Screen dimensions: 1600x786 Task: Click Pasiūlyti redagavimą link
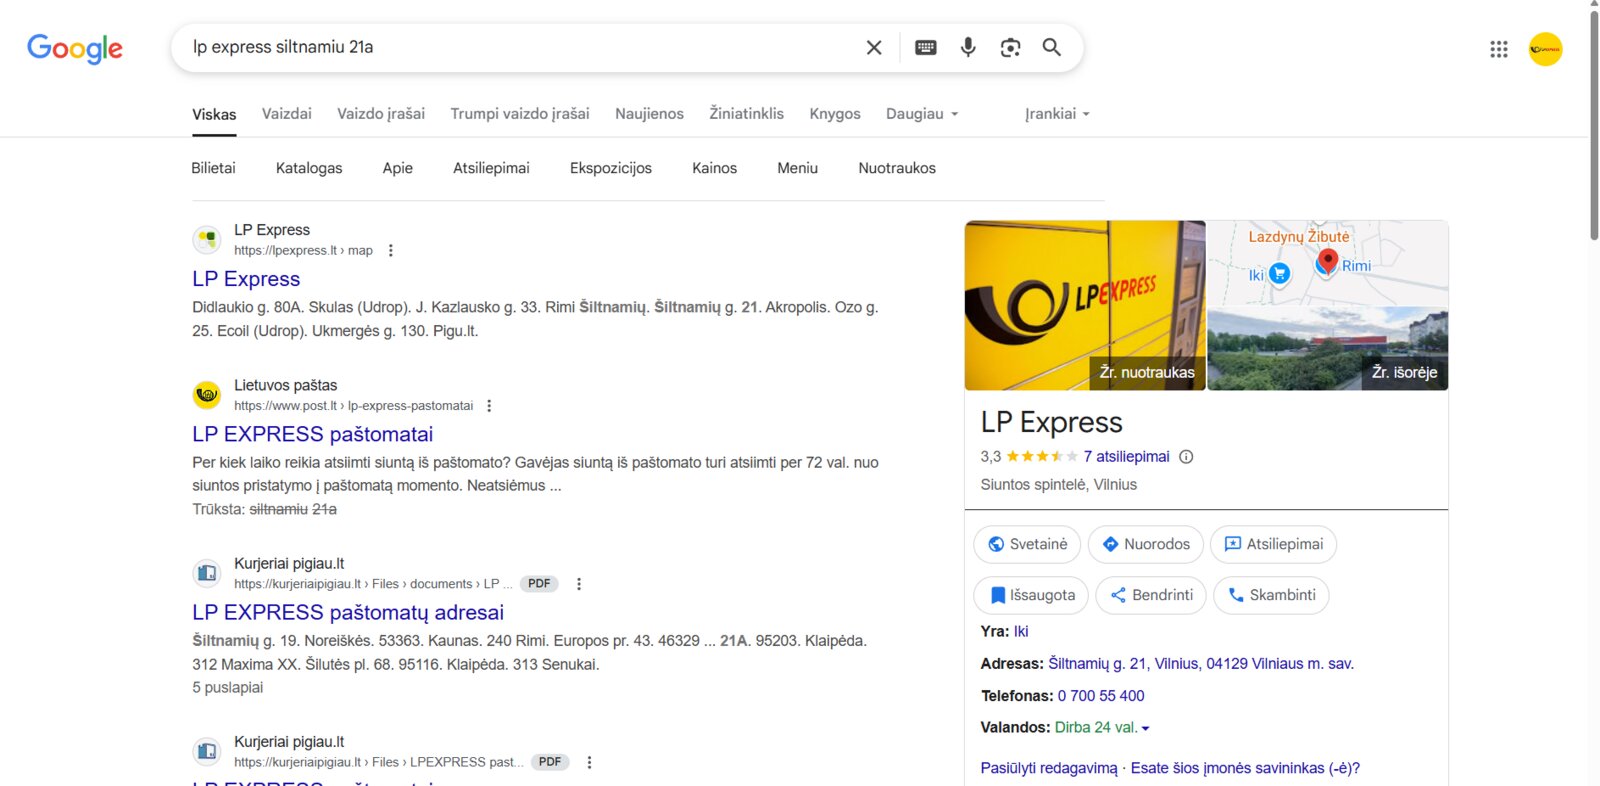(1049, 769)
